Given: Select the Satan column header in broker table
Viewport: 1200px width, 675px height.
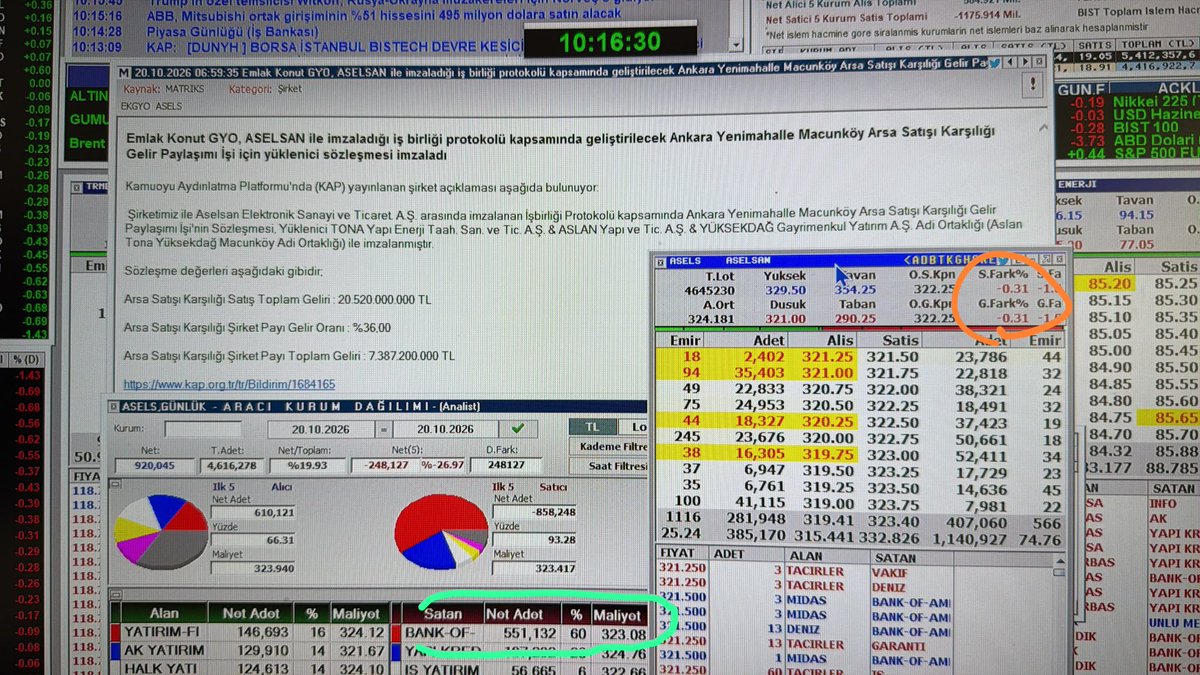Looking at the screenshot, I should (443, 613).
